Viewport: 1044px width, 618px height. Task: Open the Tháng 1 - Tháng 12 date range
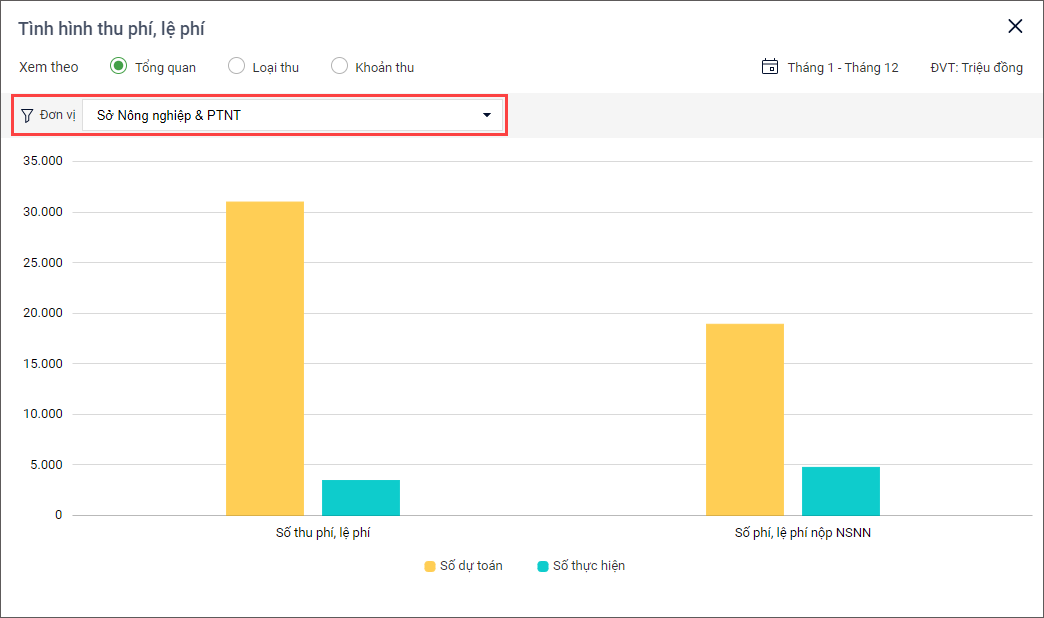tap(842, 68)
